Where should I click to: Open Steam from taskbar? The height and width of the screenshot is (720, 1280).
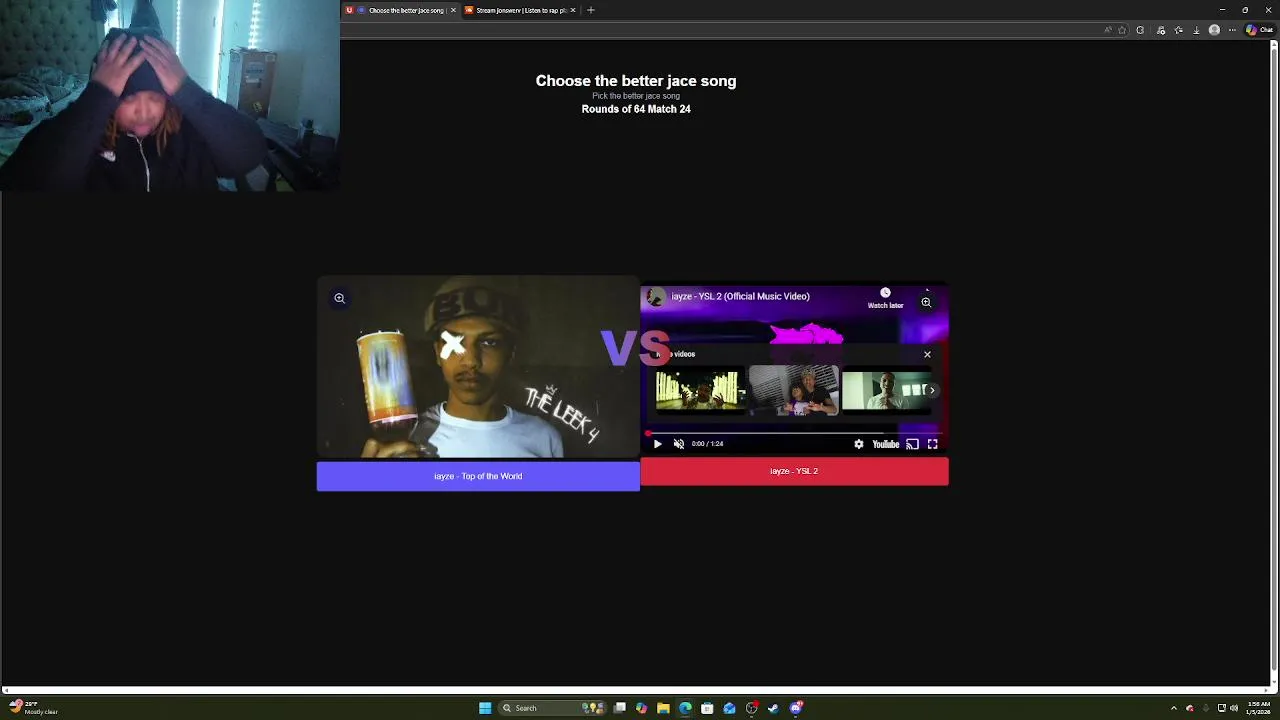click(x=773, y=708)
